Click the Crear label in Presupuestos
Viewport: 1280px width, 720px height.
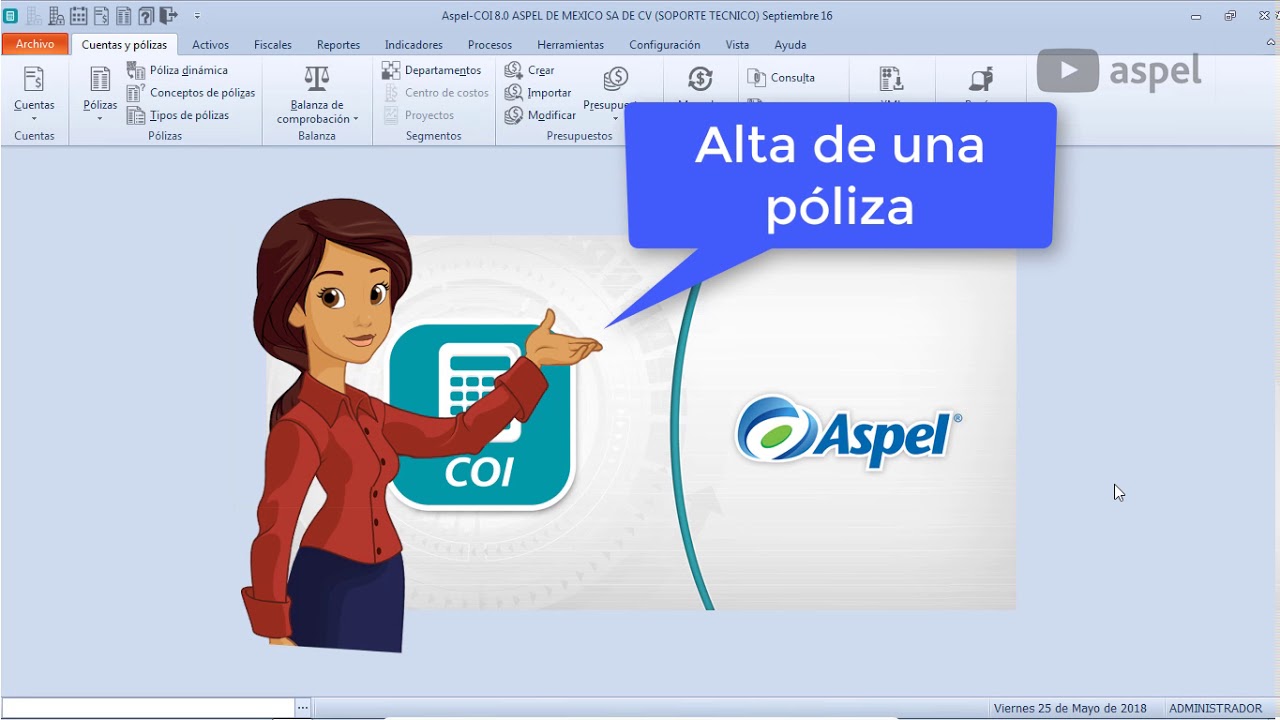pos(541,71)
